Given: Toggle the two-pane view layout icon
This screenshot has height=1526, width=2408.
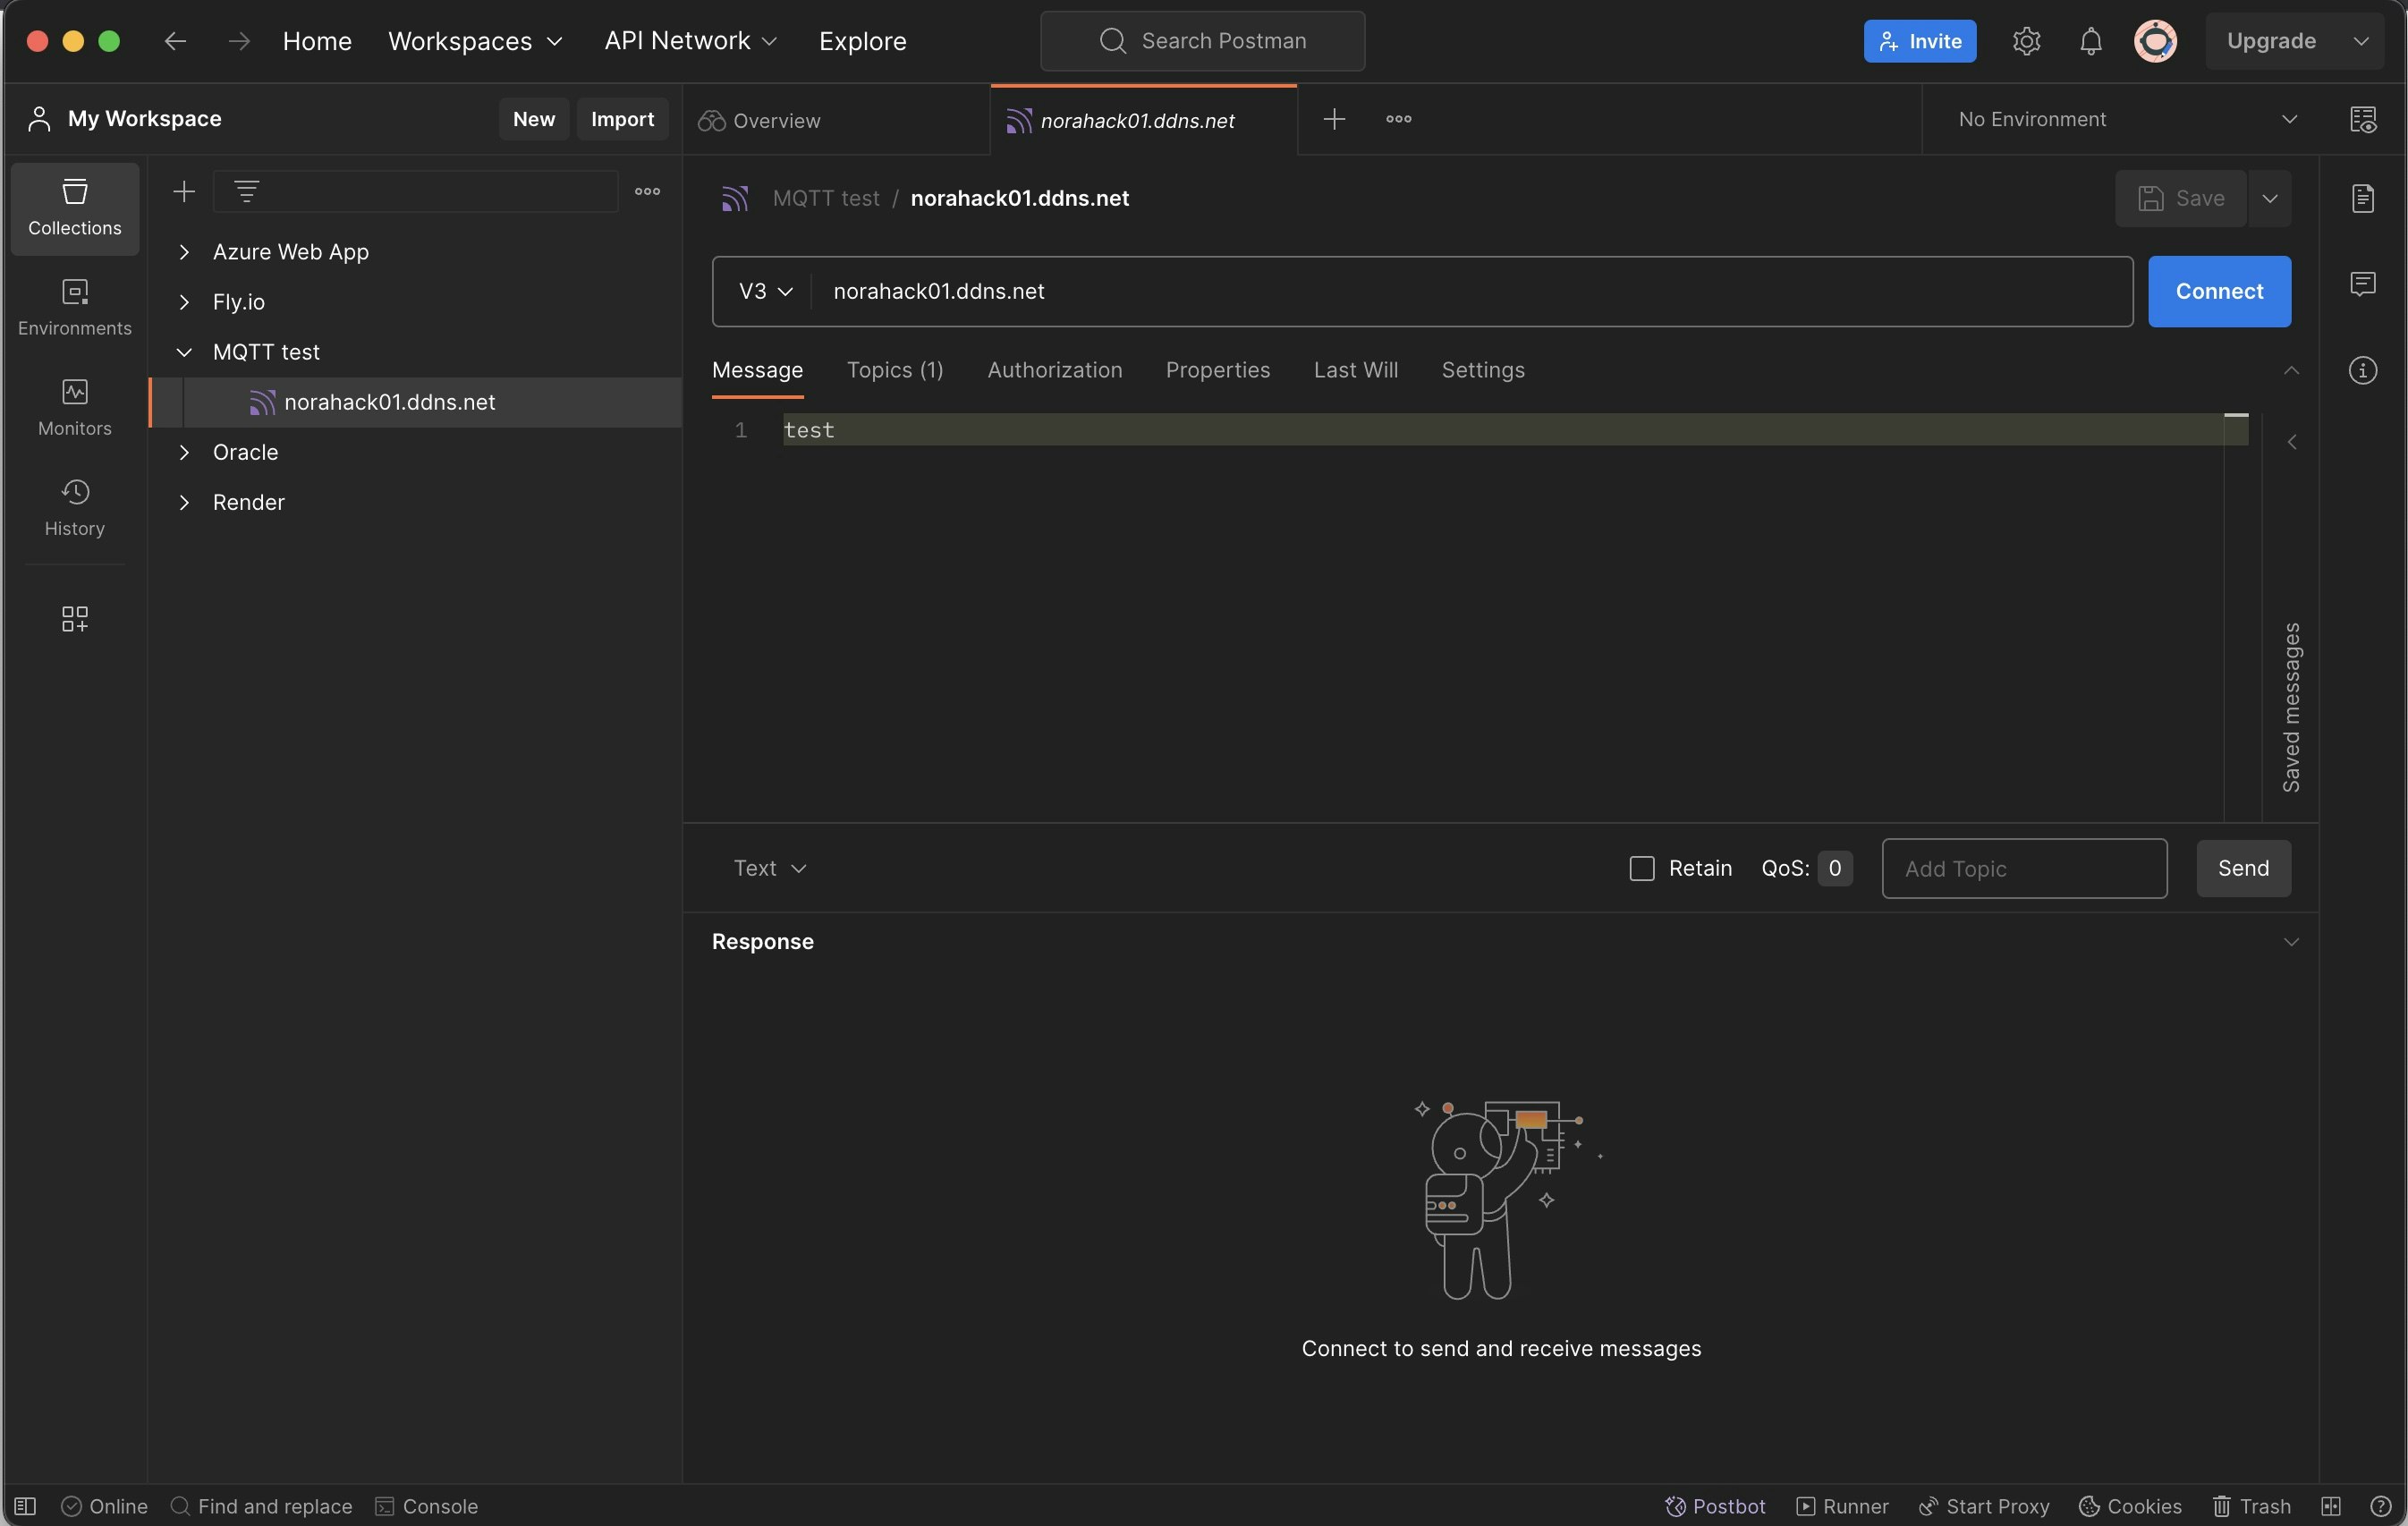Looking at the screenshot, I should pos(2331,1506).
